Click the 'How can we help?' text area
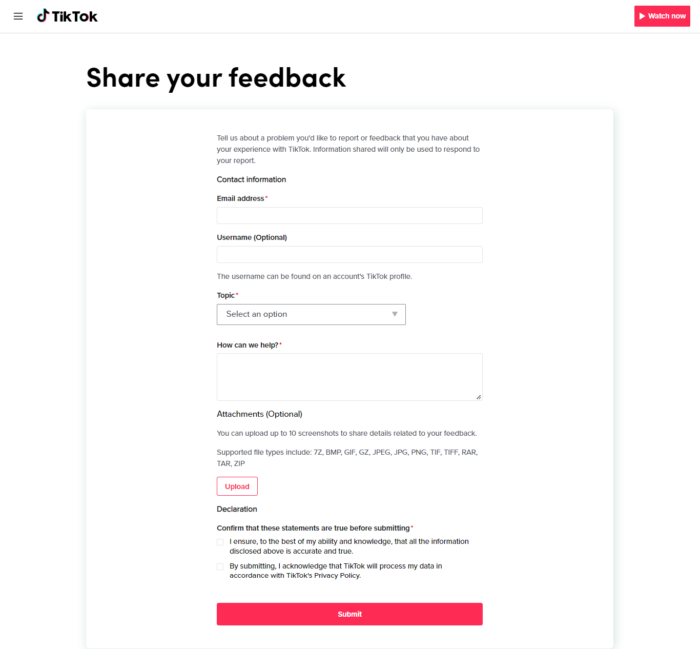Image resolution: width=700 pixels, height=649 pixels. (349, 376)
